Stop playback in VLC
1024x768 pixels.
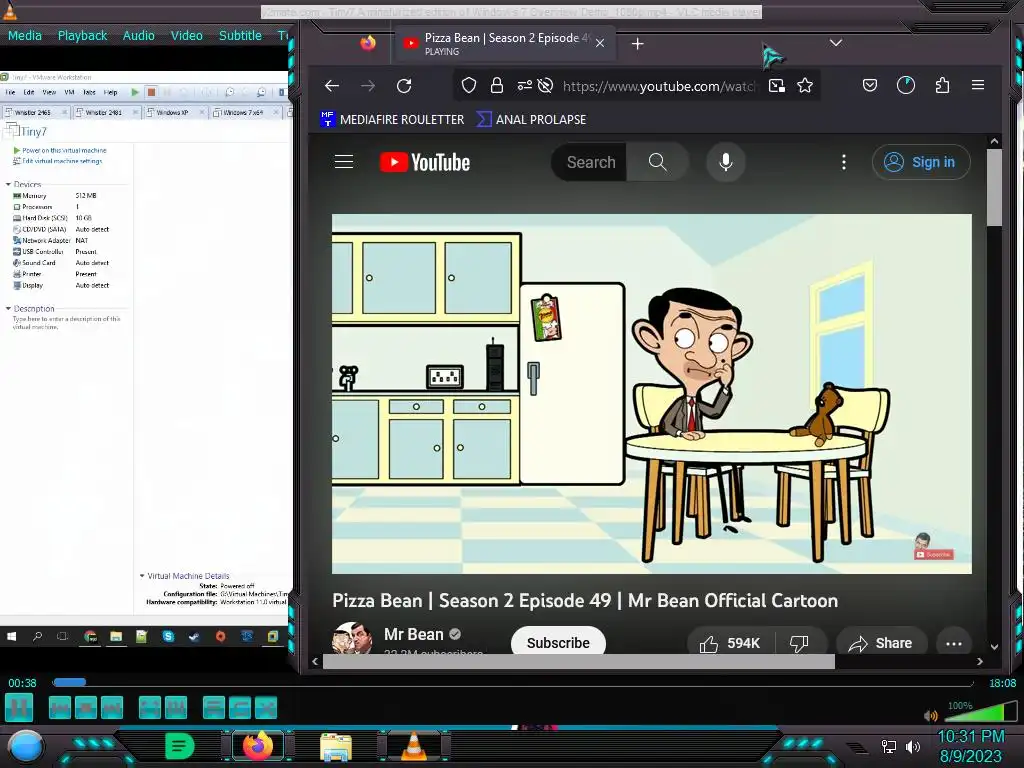pyautogui.click(x=86, y=708)
